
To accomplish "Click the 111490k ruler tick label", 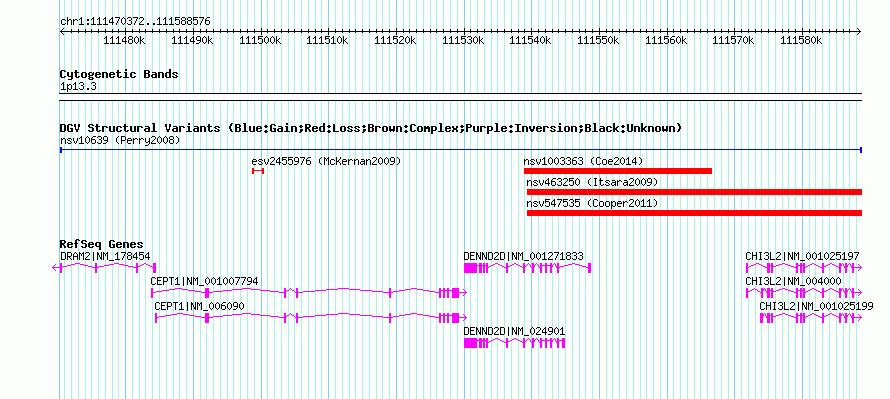I will 192,40.
